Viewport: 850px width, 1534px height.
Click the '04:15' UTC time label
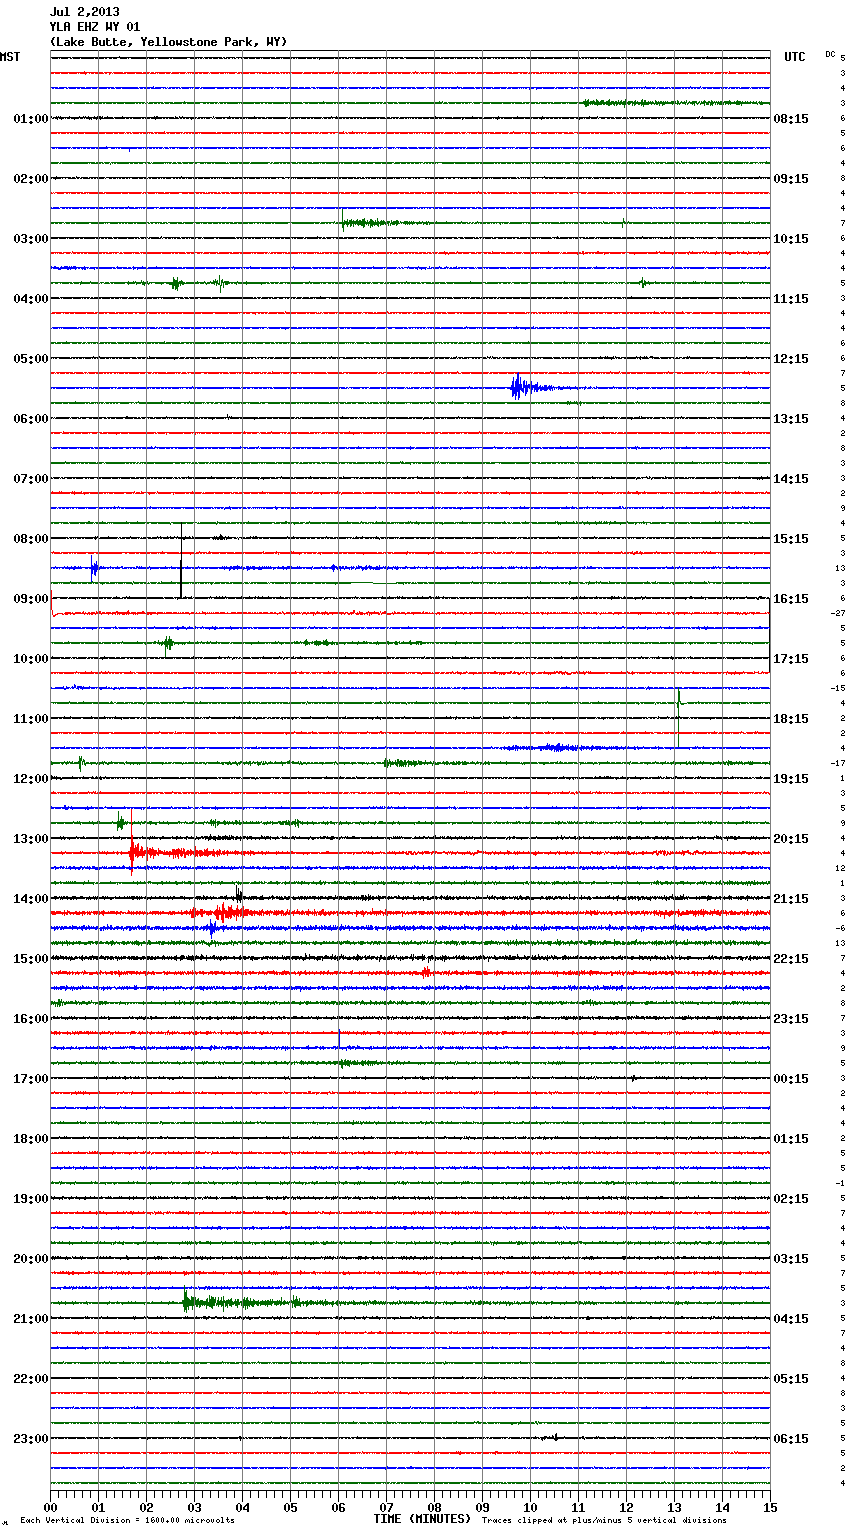[x=791, y=1319]
